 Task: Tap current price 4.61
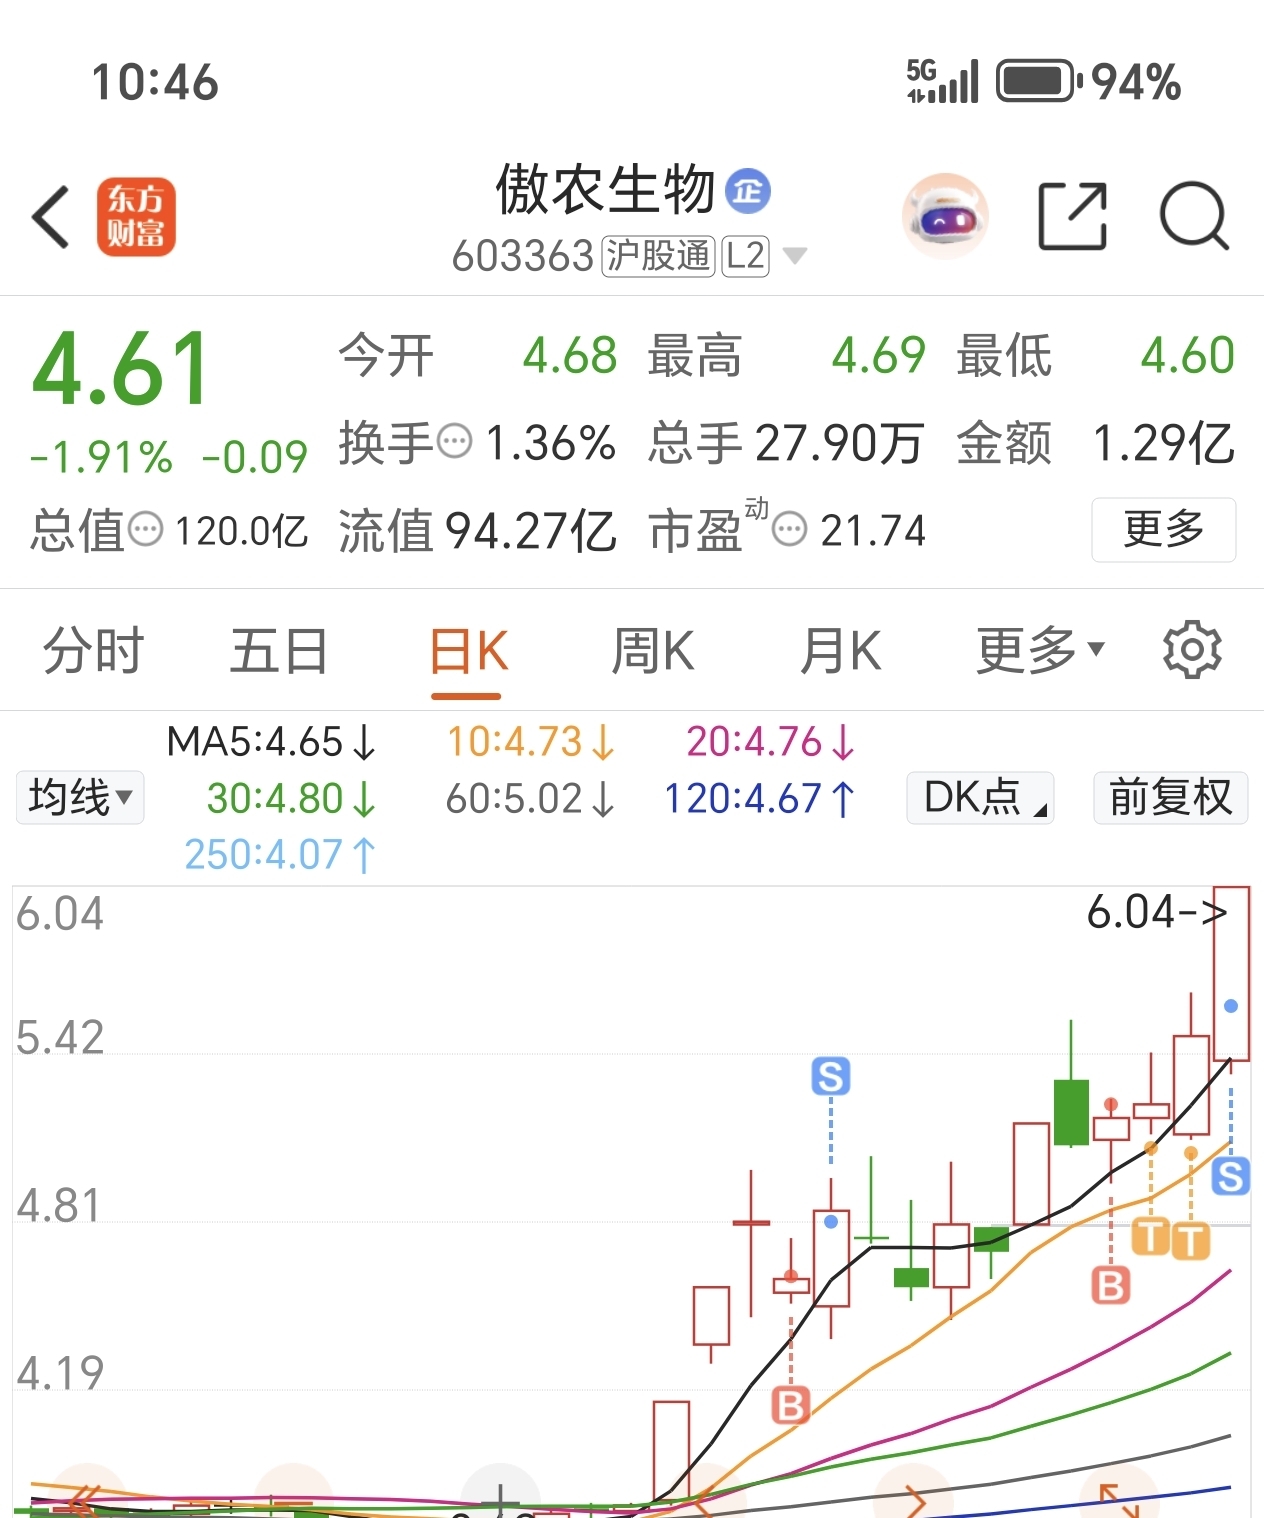(x=121, y=369)
